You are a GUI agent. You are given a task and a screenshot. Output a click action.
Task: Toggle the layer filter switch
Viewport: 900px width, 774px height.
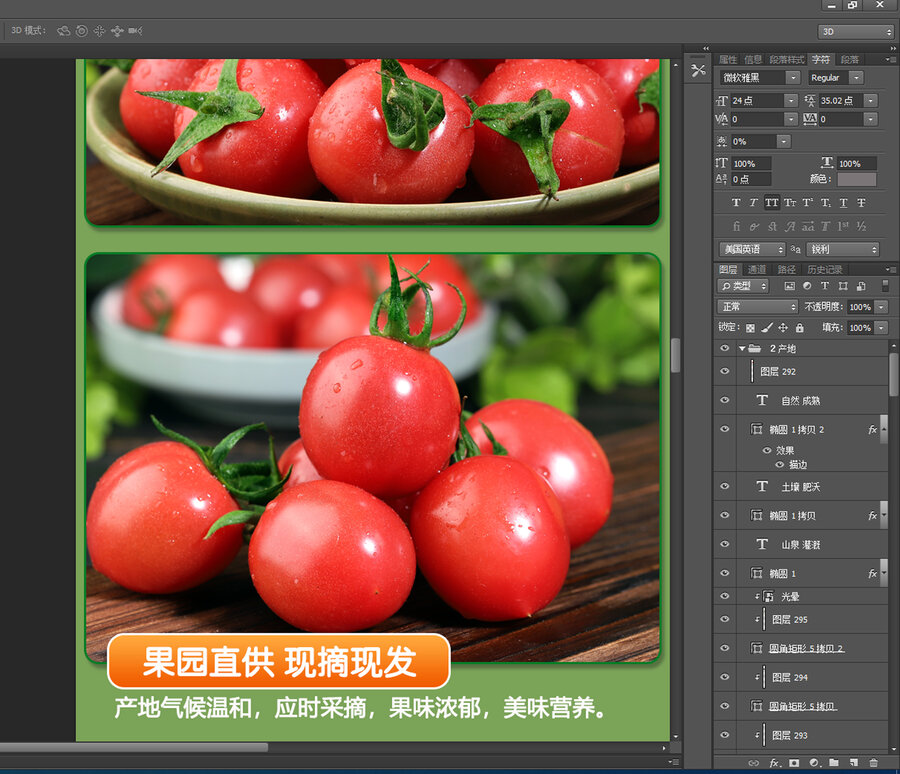coord(886,285)
